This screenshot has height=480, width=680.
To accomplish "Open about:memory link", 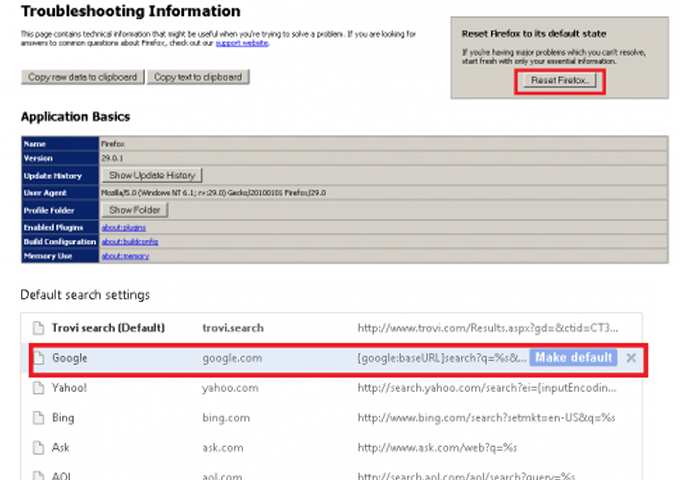I will 125,256.
